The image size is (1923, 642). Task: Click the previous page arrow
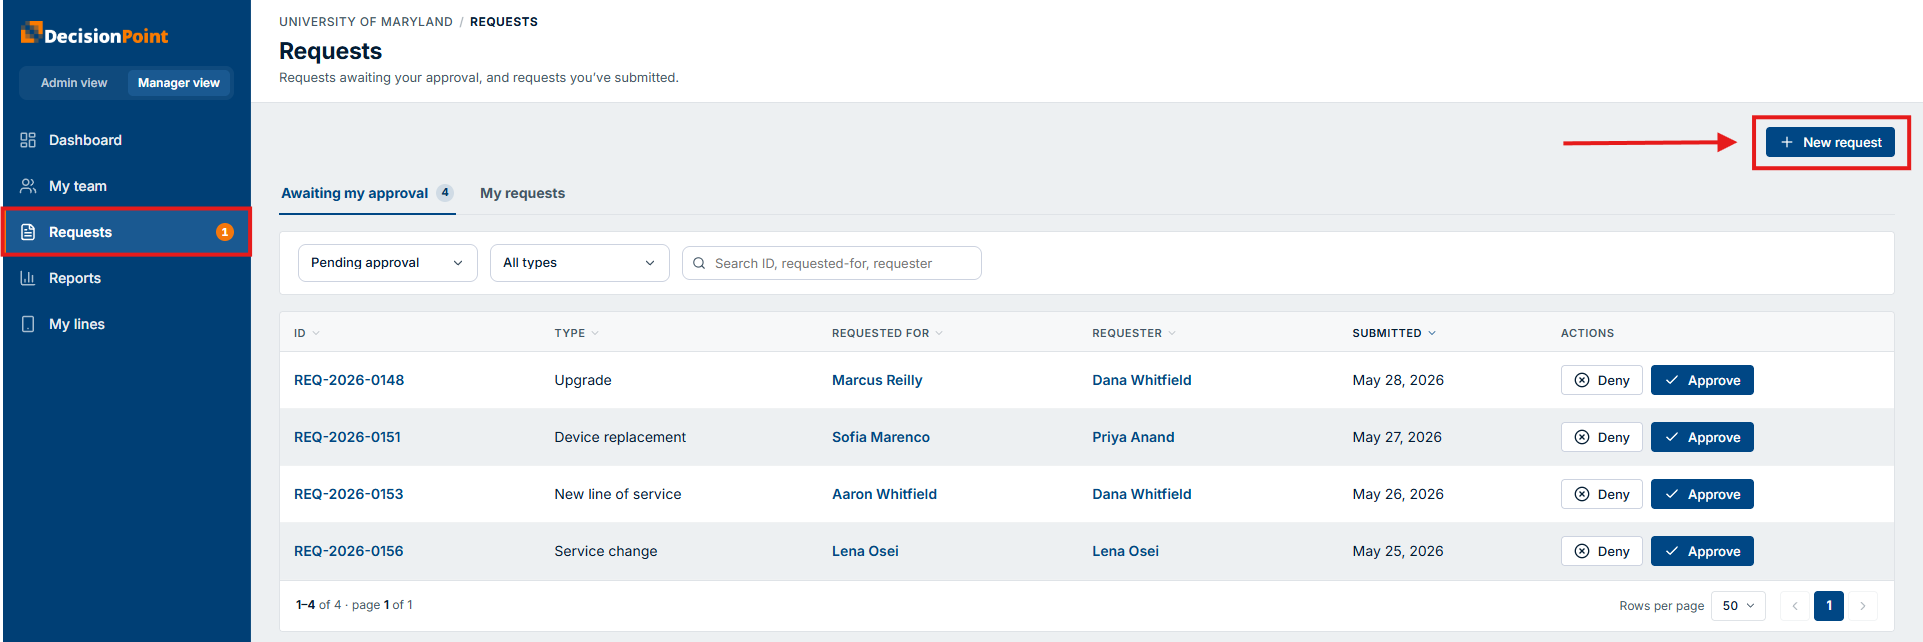pos(1795,606)
